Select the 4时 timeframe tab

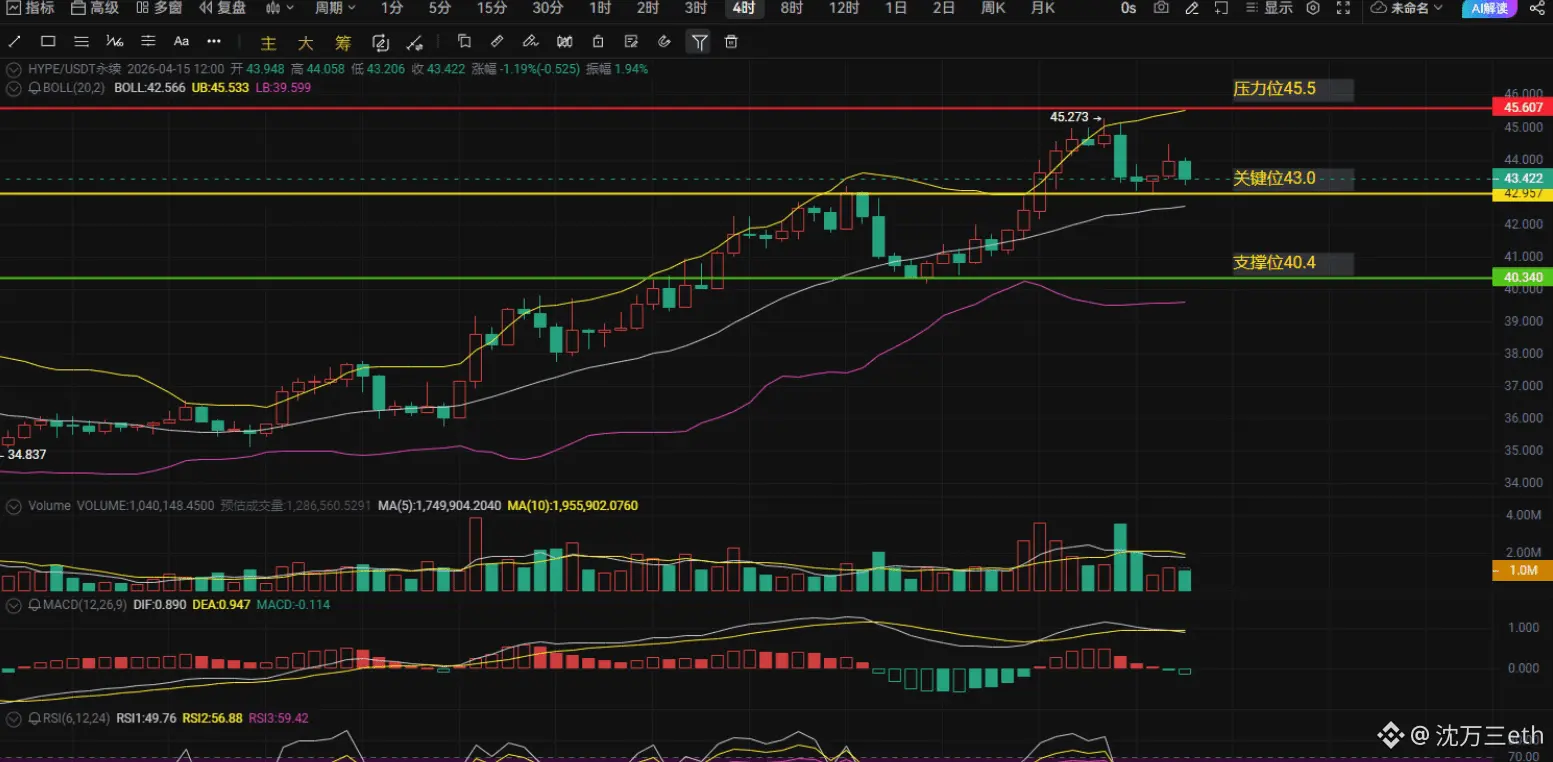pos(743,8)
